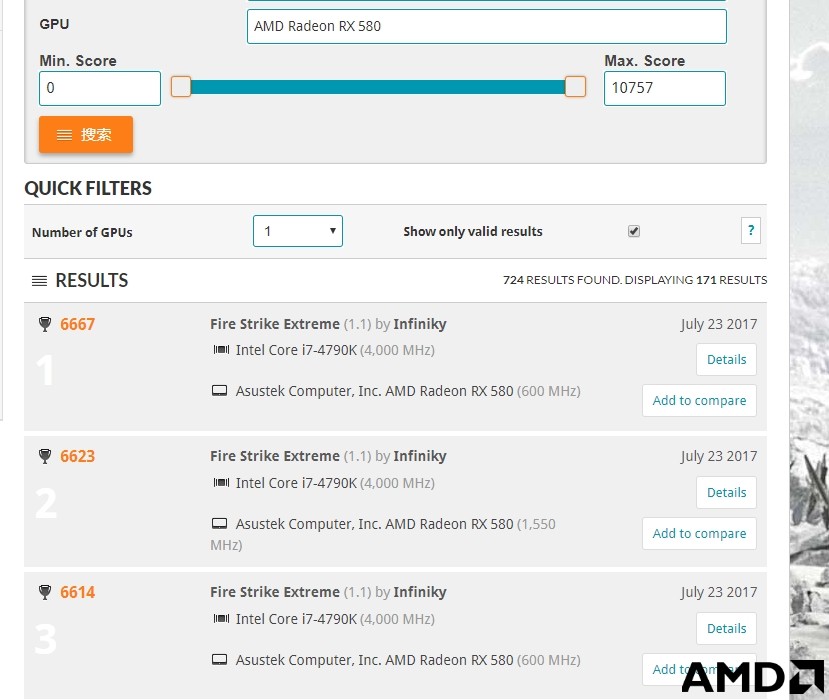This screenshot has height=700, width=829.
Task: Click the (1,550 MHz) GPU text in 6623 result
Action: coord(383,535)
